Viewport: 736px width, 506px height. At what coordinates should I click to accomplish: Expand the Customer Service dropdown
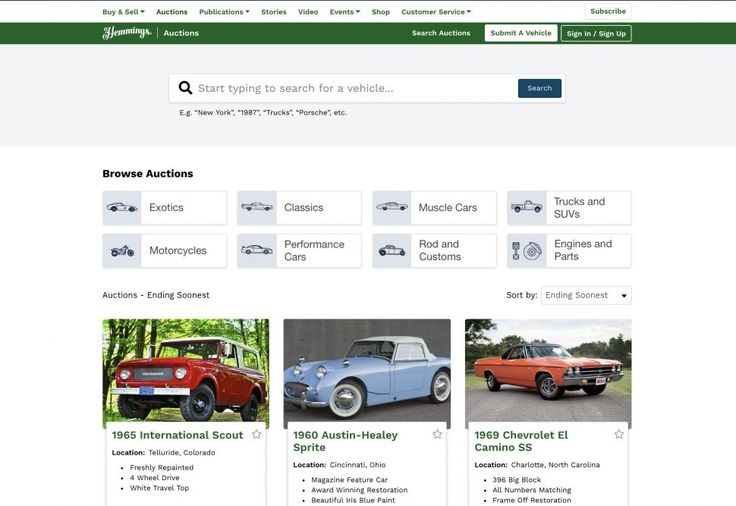[436, 12]
